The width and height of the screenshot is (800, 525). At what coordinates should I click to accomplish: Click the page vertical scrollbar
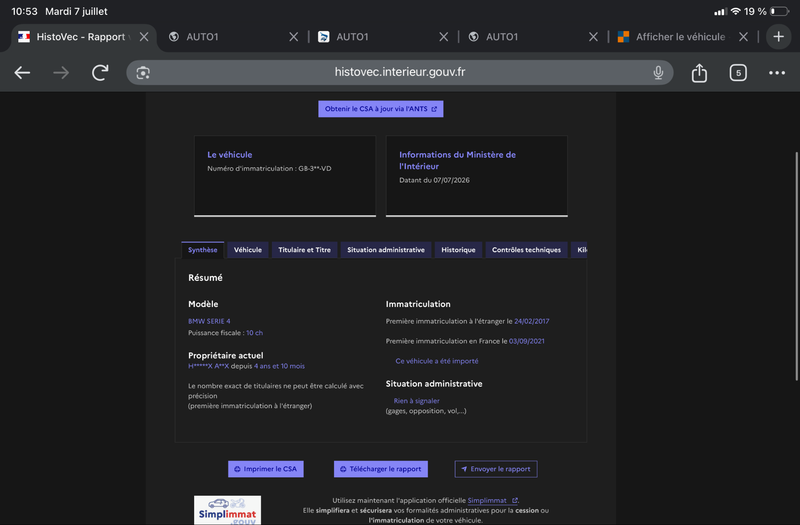pyautogui.click(x=796, y=266)
